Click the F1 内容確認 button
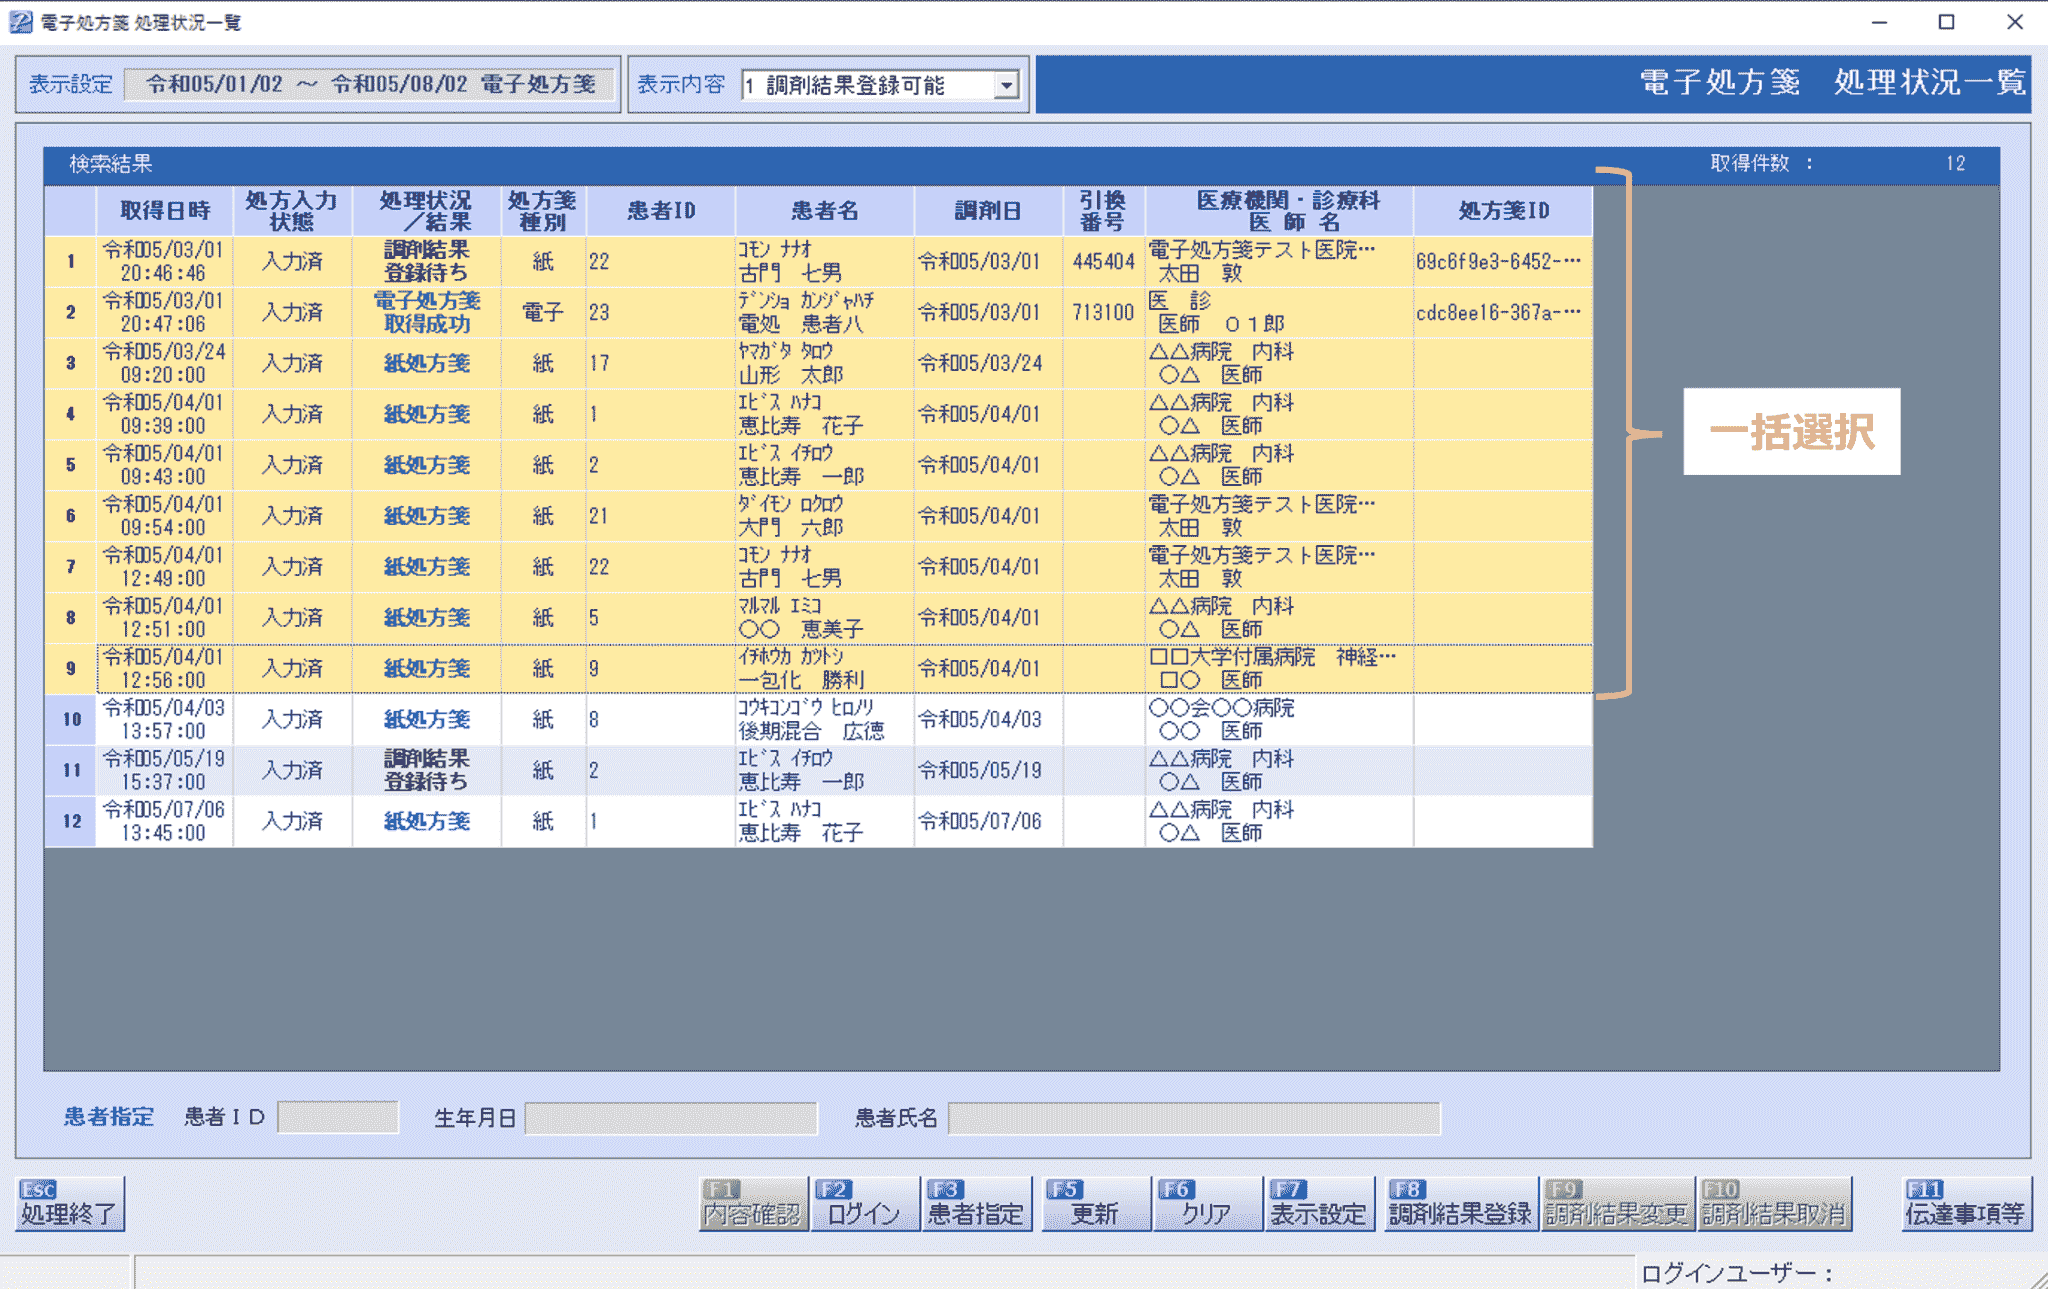 (753, 1204)
